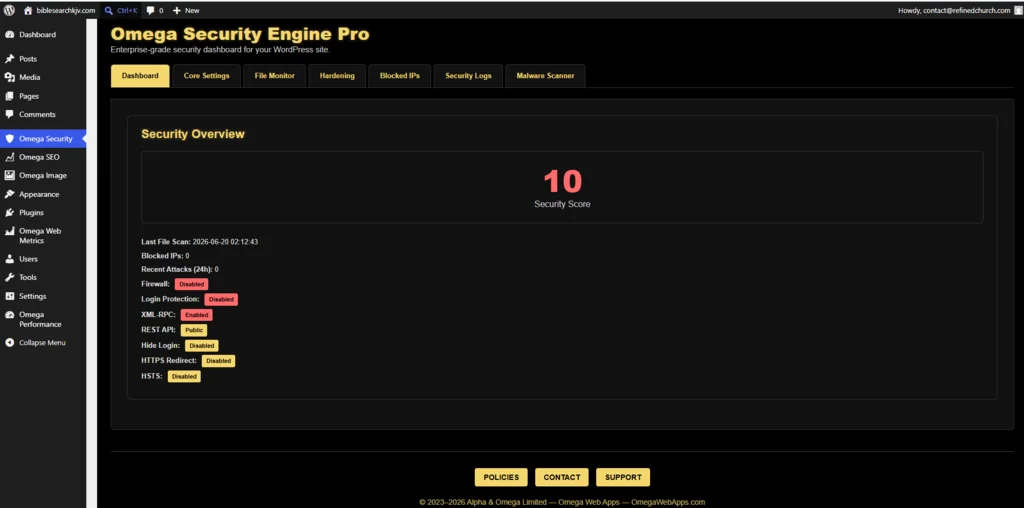Viewport: 1024px width, 508px height.
Task: Click the Settings sliders icon
Action: pos(9,296)
